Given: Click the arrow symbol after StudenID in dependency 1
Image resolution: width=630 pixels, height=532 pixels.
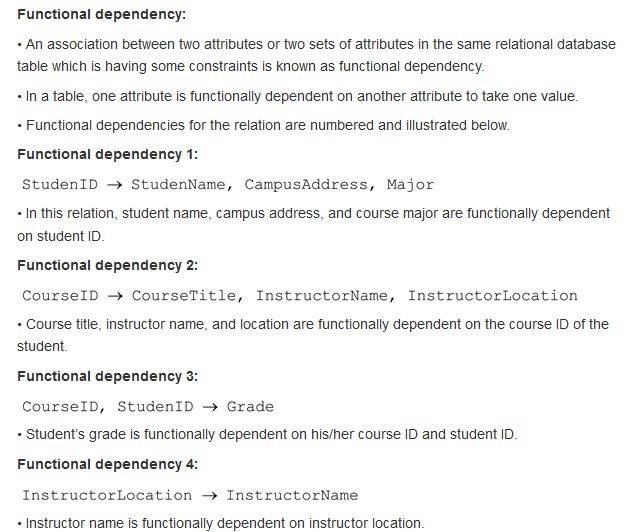Looking at the screenshot, I should pyautogui.click(x=115, y=185).
